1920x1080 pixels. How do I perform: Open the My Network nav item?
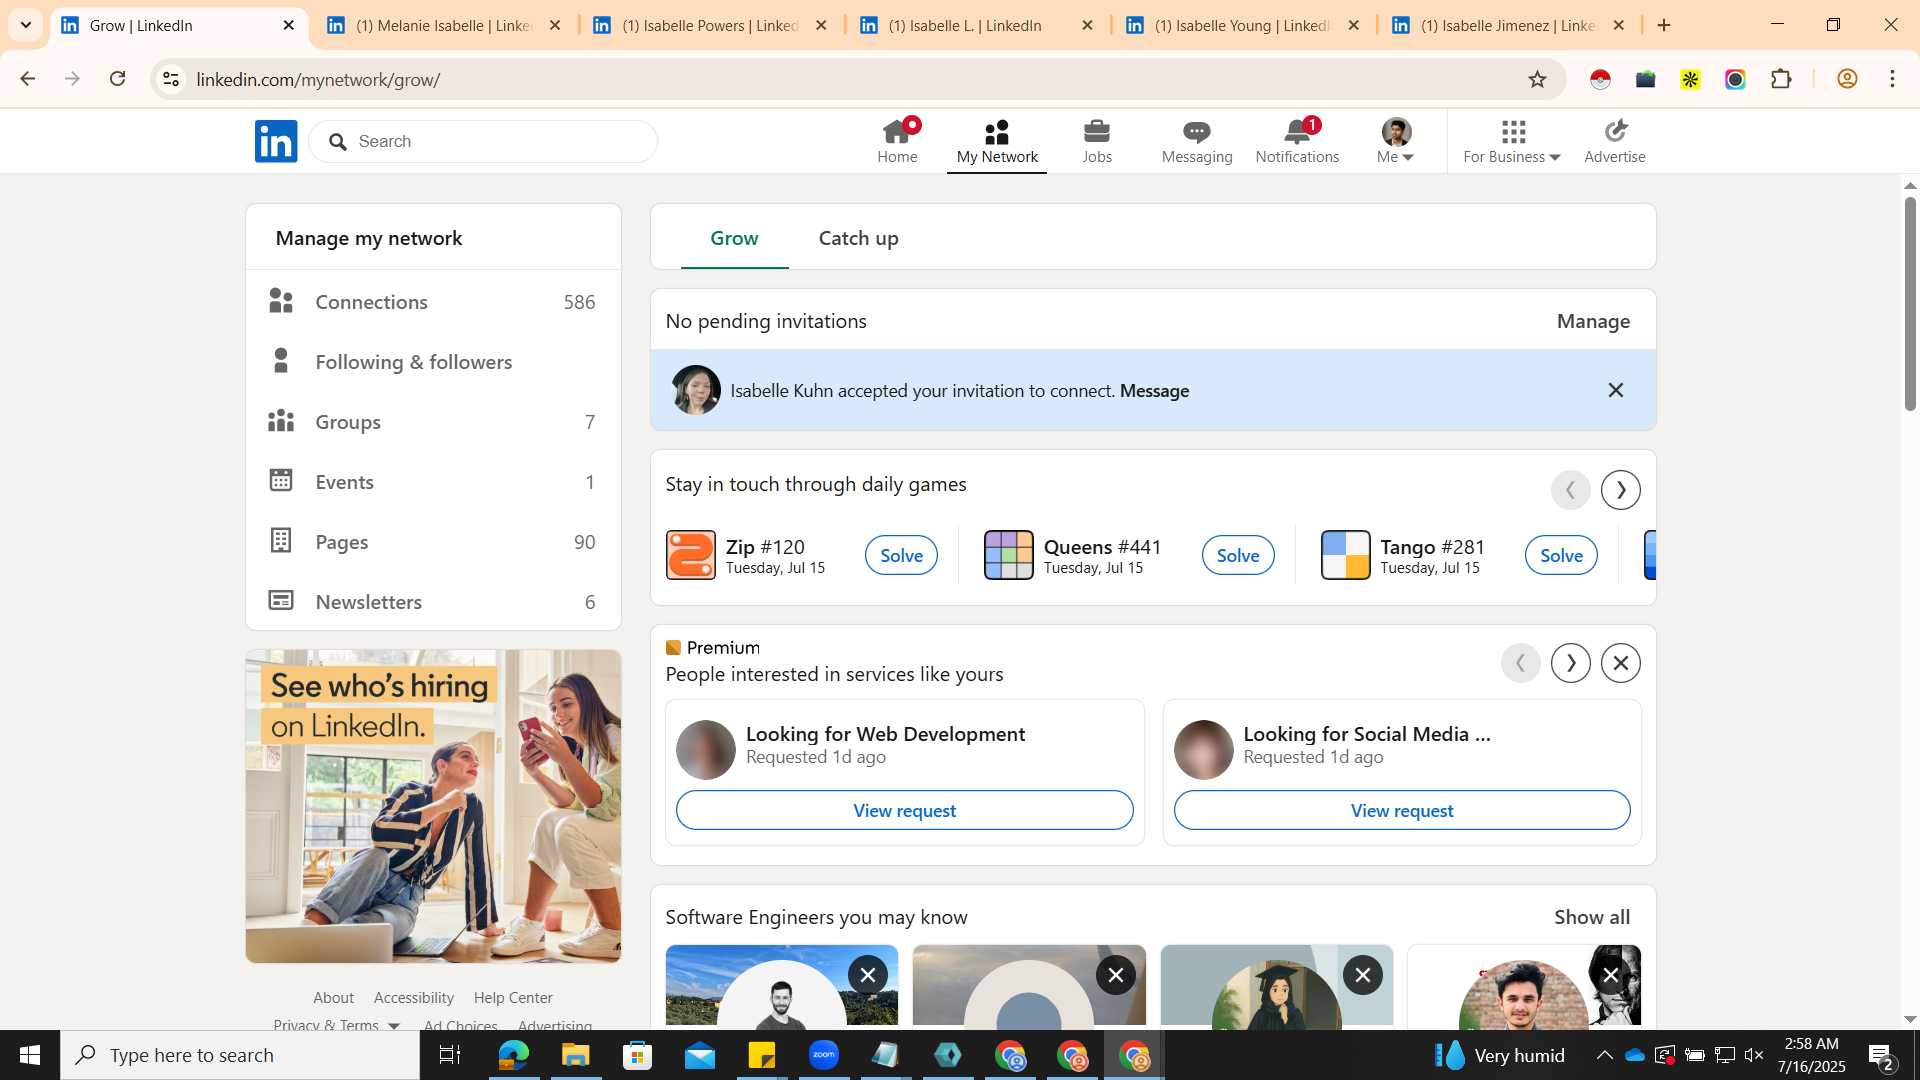click(997, 141)
